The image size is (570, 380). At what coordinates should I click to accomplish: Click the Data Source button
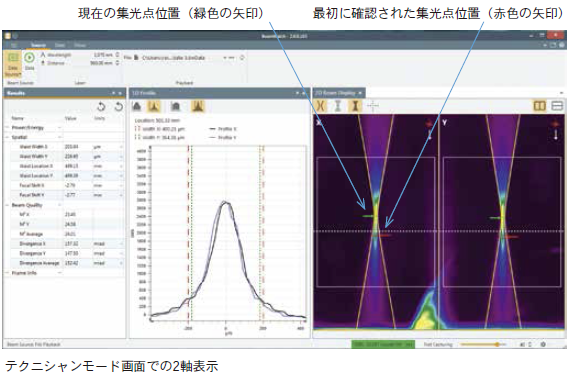click(x=13, y=64)
